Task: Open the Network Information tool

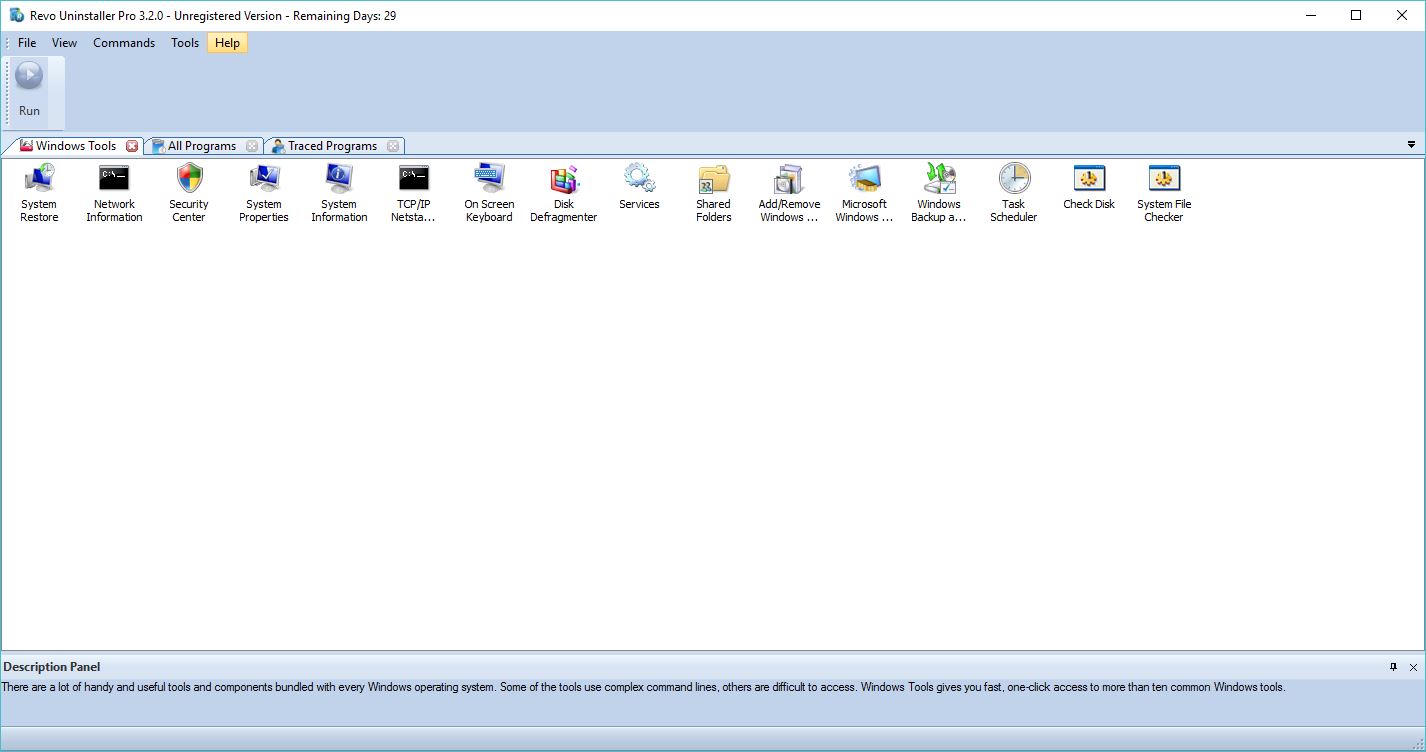Action: (113, 192)
